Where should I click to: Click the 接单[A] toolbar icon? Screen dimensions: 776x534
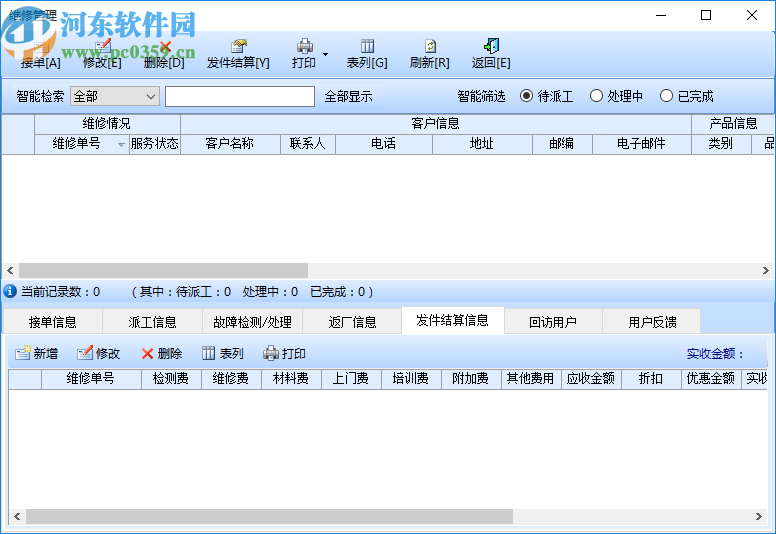click(41, 47)
